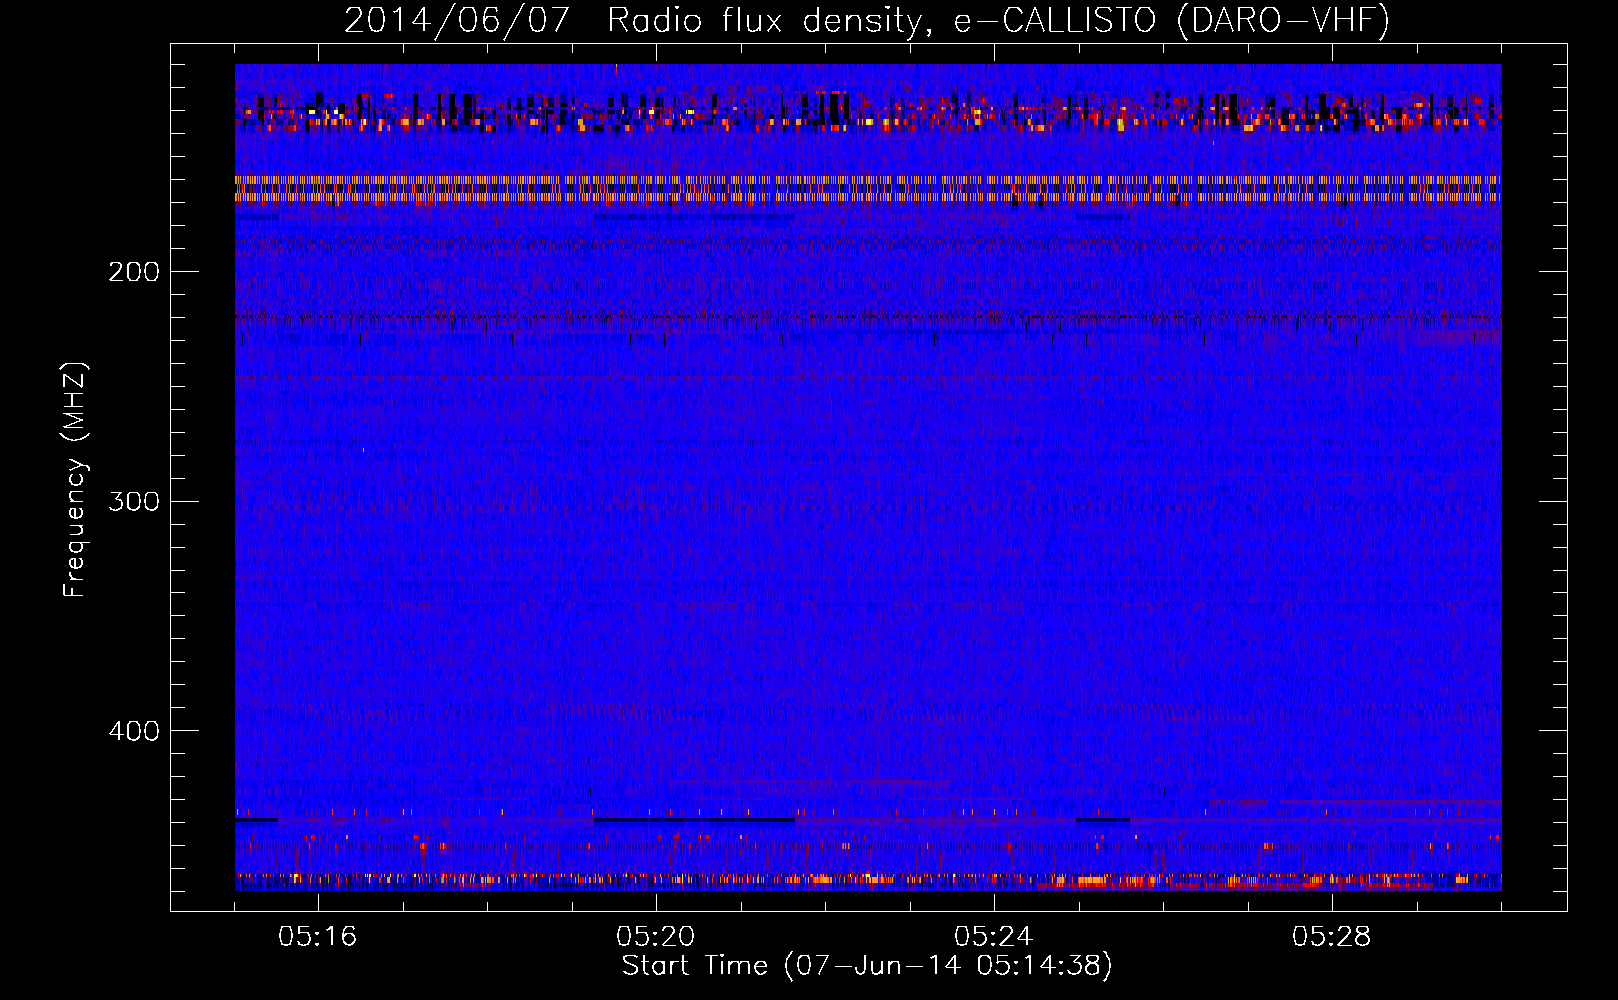Click the "300" frequency tick label
Image resolution: width=1618 pixels, height=1000 pixels.
point(134,501)
